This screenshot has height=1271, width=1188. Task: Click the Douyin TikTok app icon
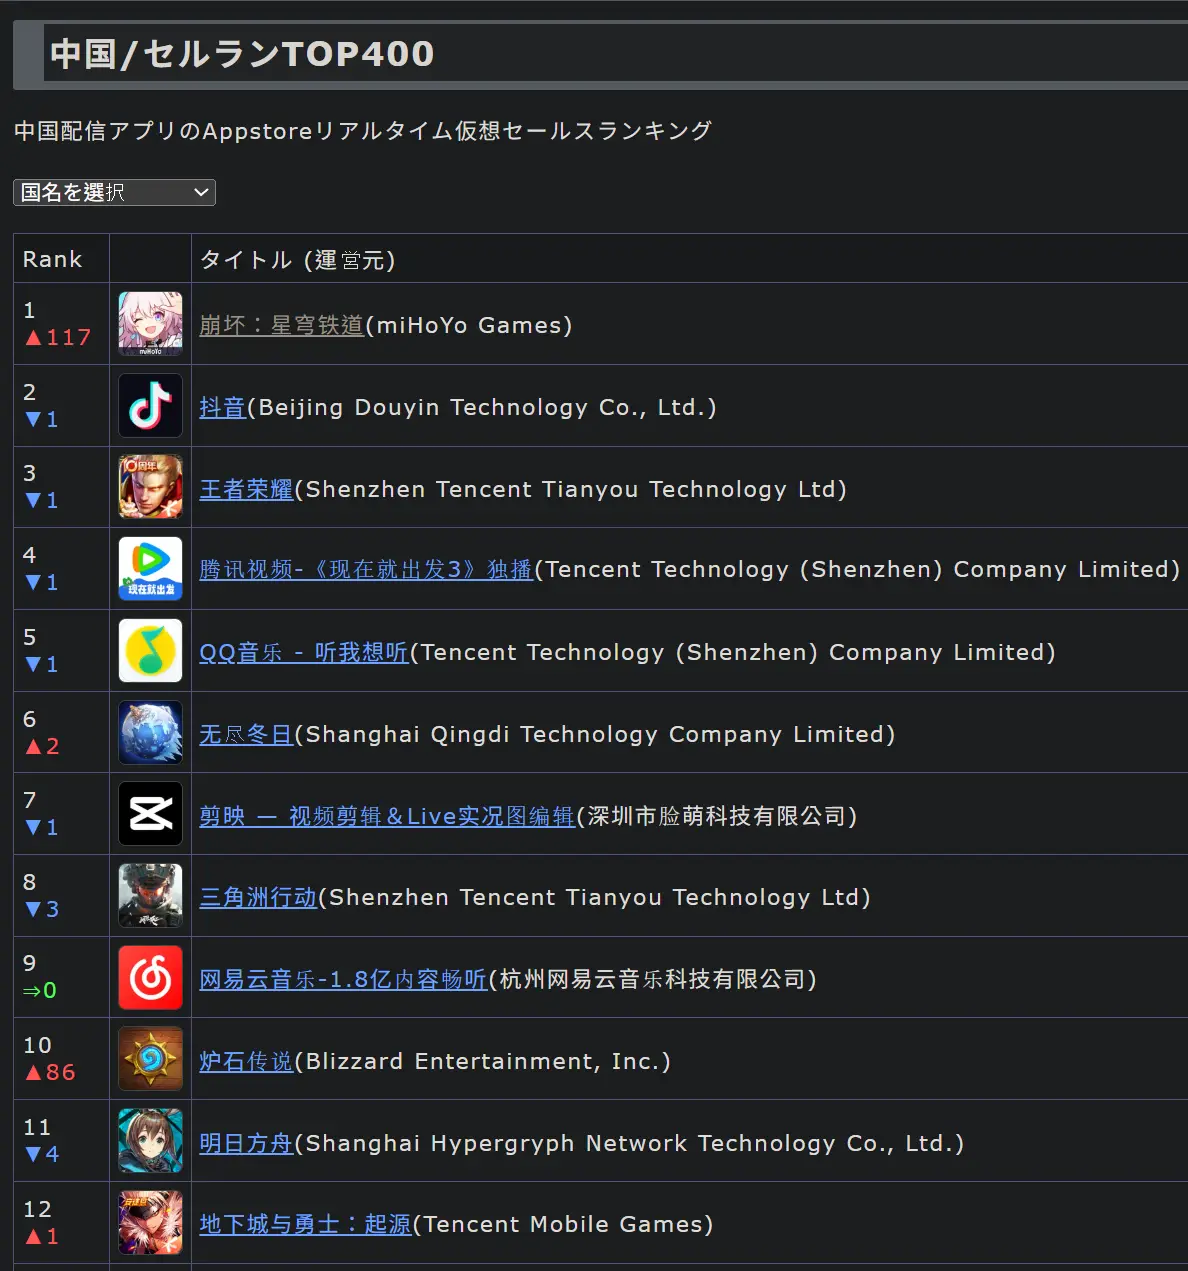(150, 406)
